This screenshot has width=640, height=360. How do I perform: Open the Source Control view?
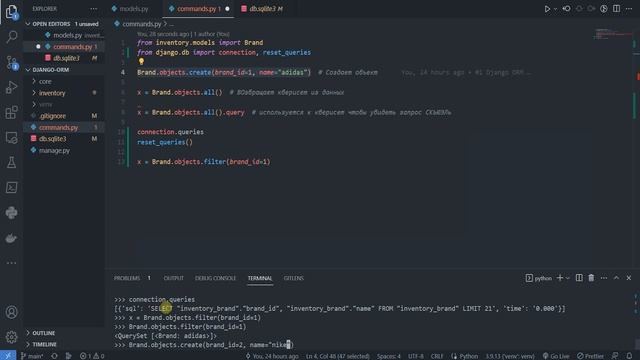tap(11, 62)
